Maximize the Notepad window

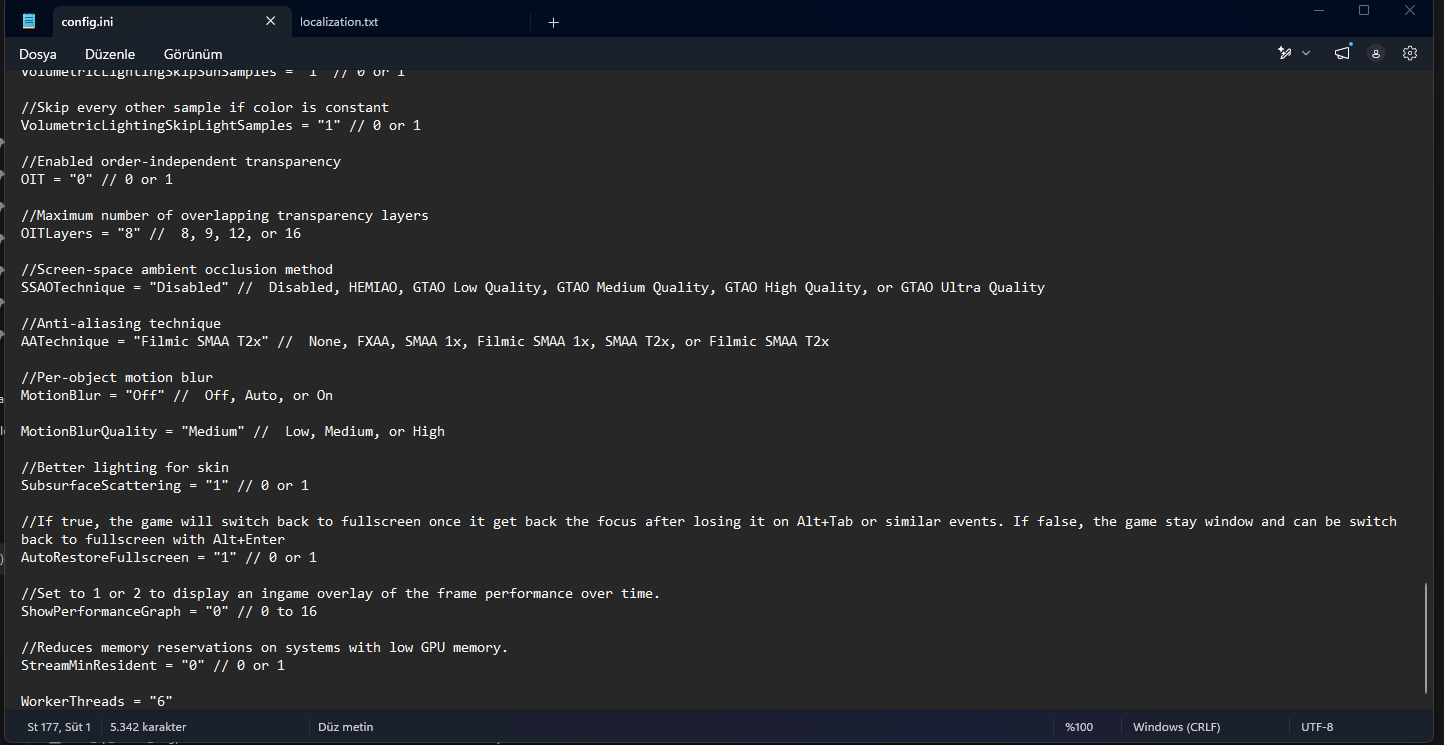pyautogui.click(x=1364, y=10)
